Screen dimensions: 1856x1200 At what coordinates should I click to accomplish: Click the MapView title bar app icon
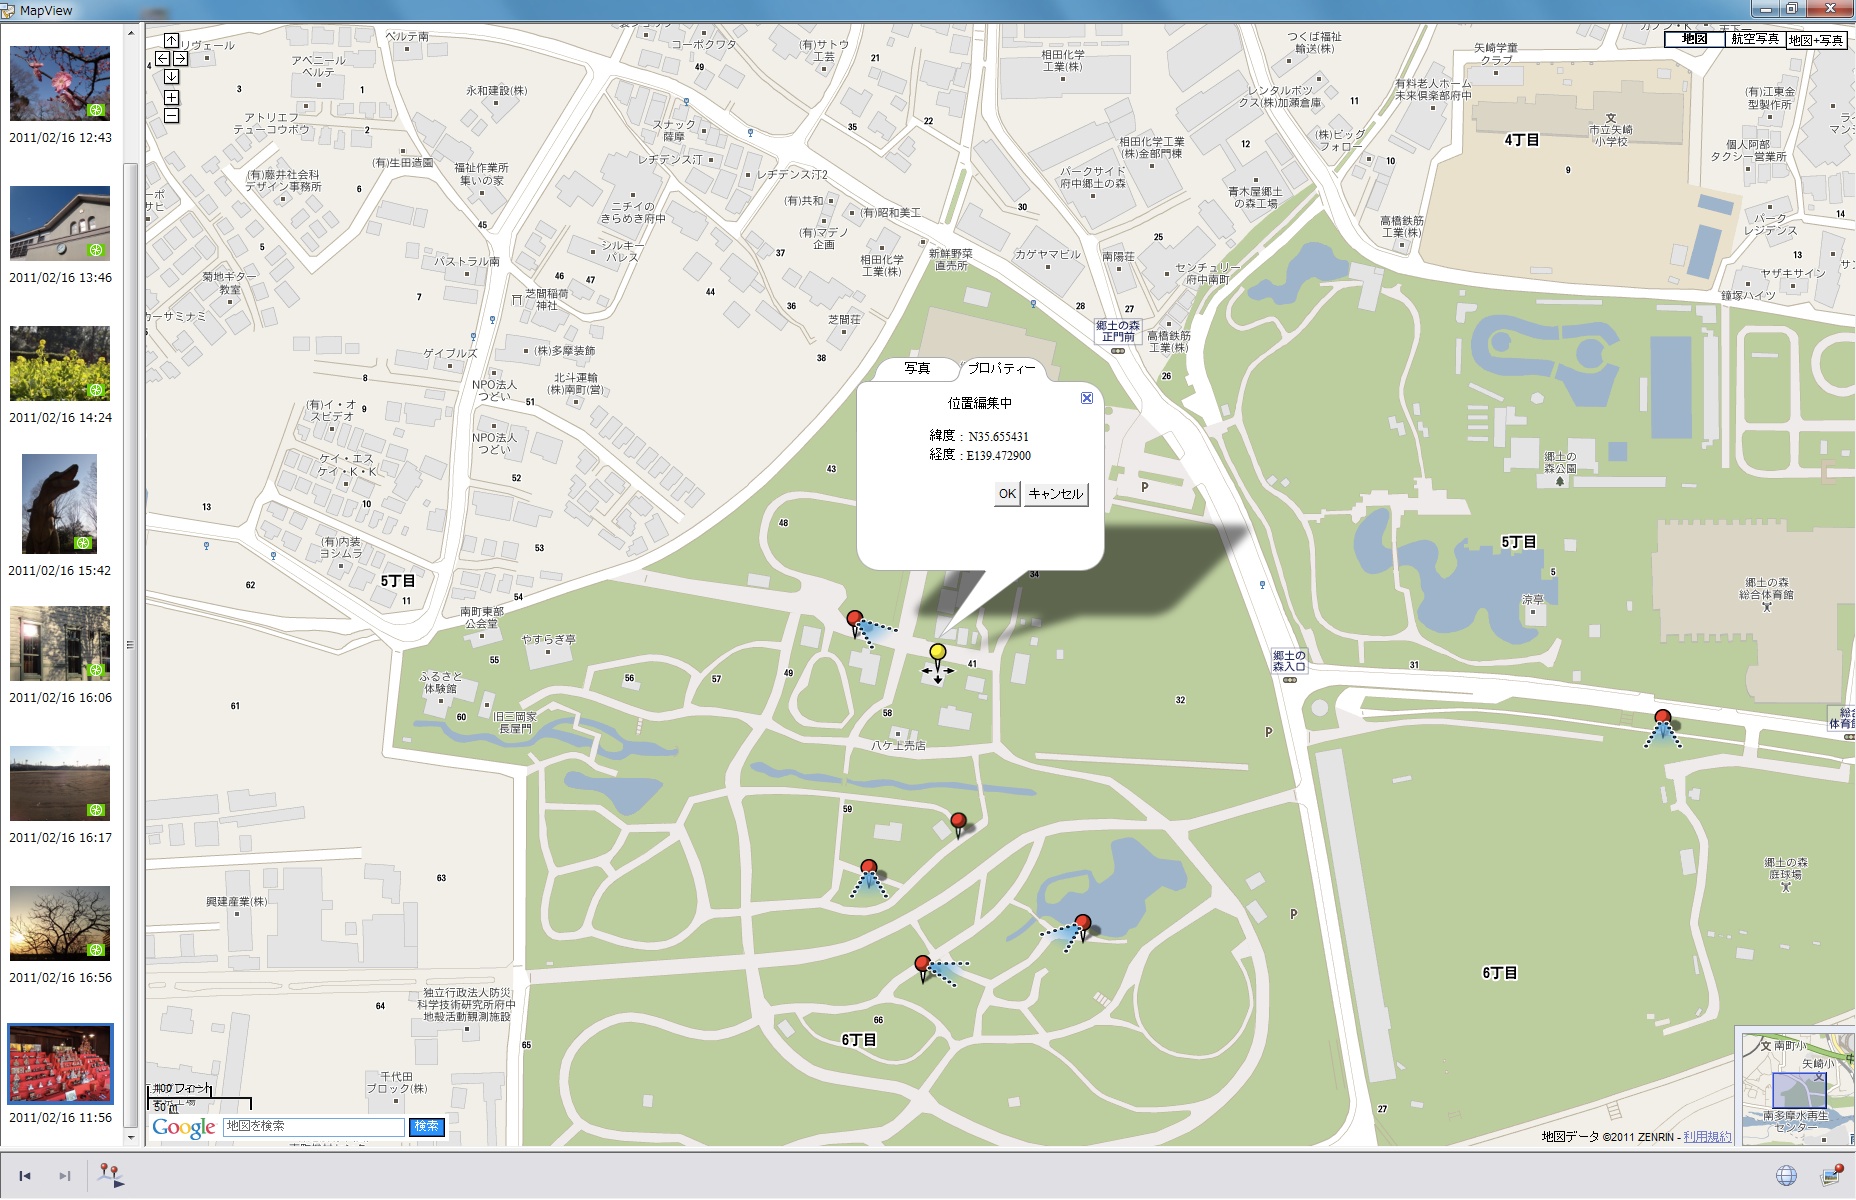click(x=9, y=10)
